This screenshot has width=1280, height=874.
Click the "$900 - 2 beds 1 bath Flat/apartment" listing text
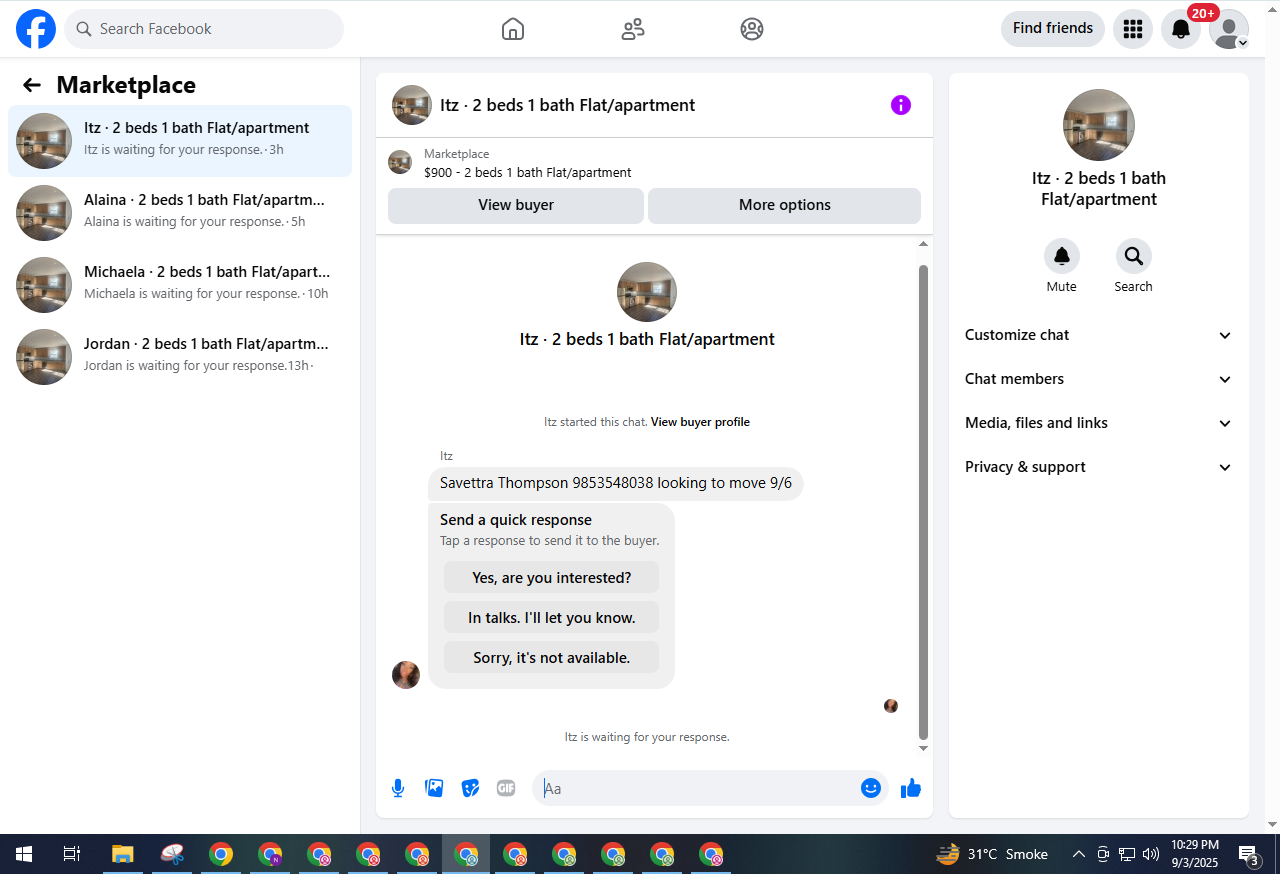click(528, 172)
